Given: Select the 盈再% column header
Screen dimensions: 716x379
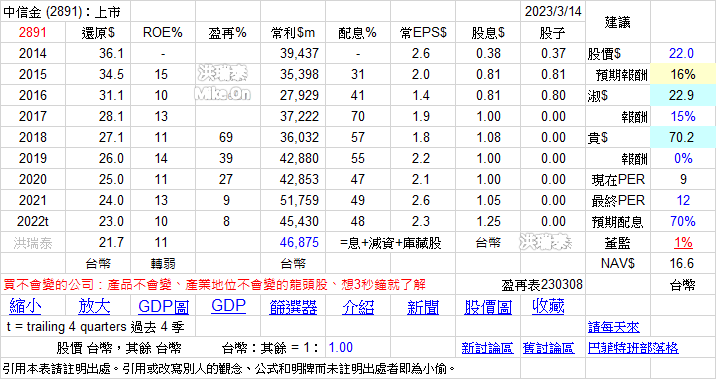Looking at the screenshot, I should point(227,32).
